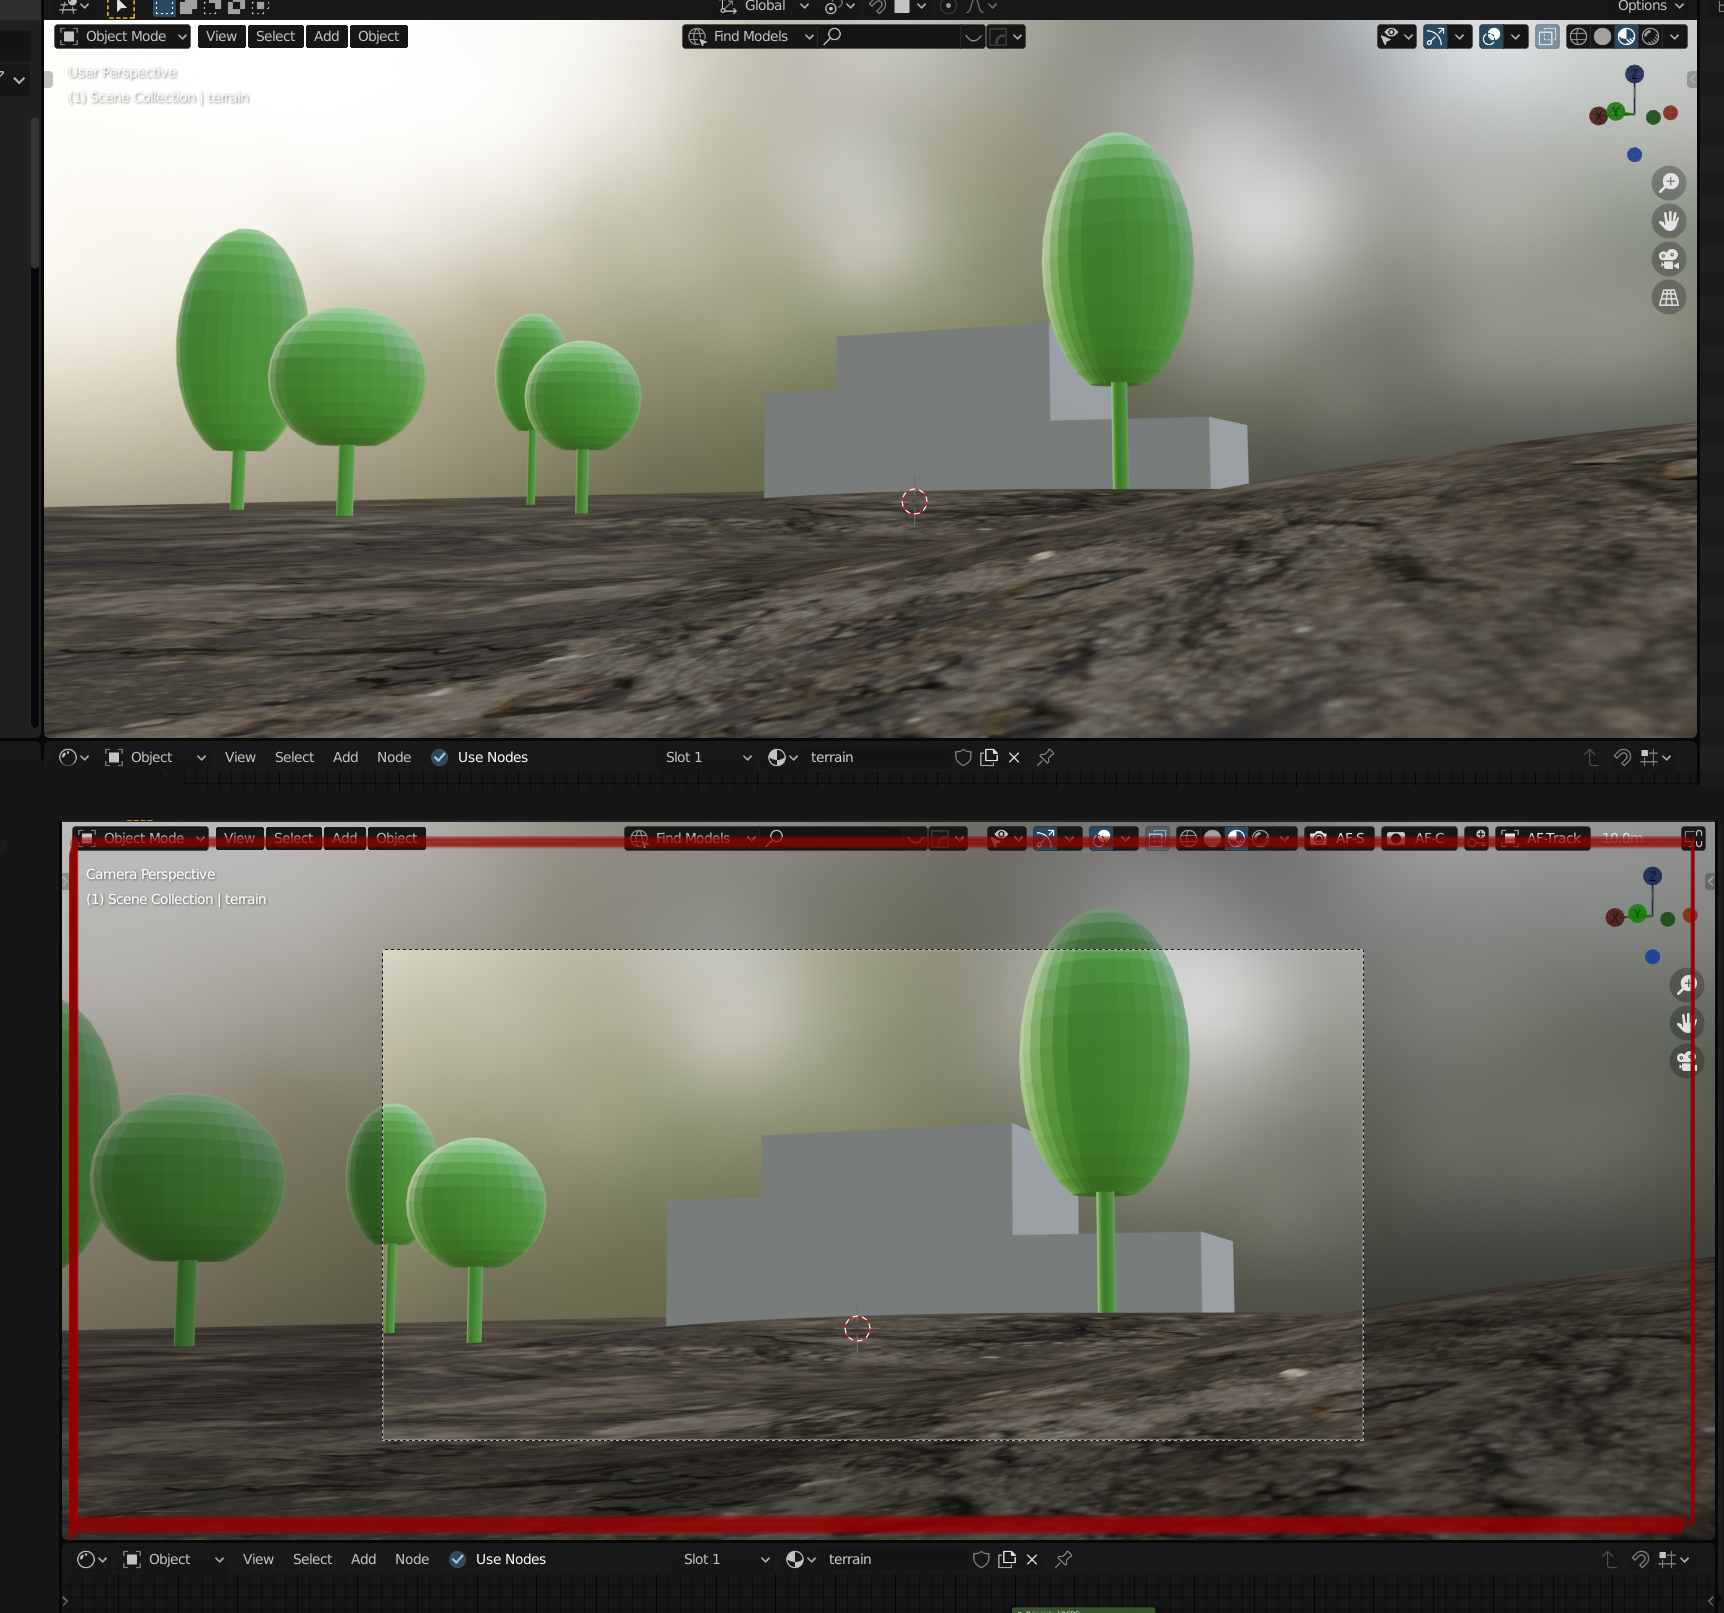Unlink the terrain material with the X icon

[1014, 757]
